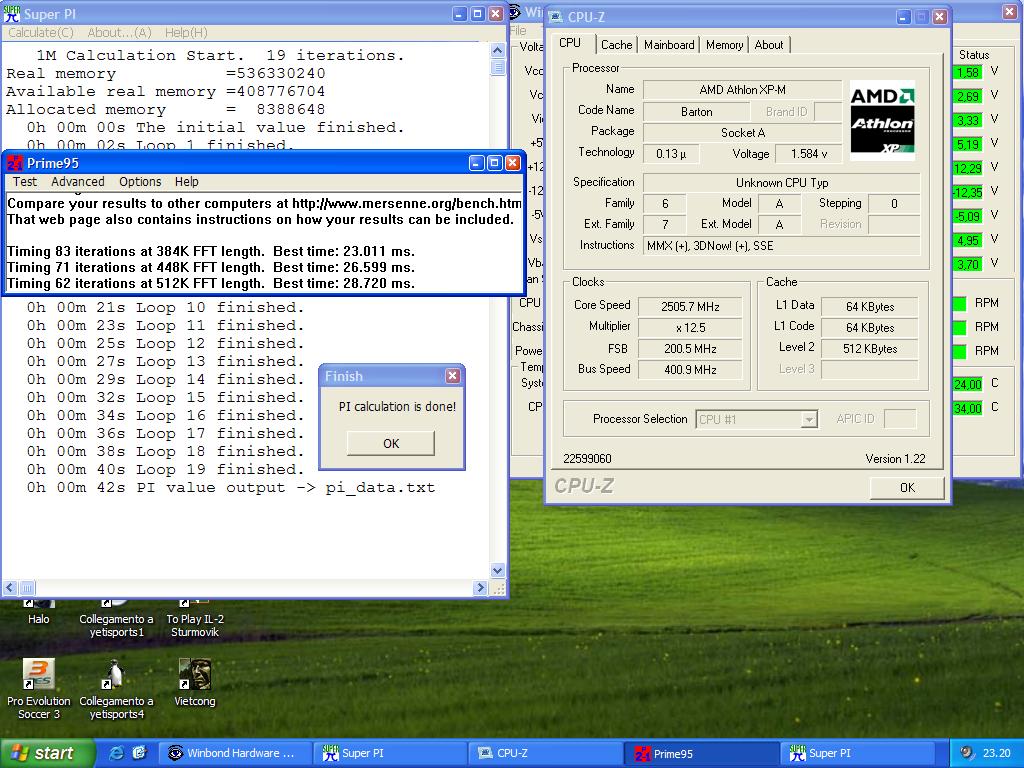Screen dimensions: 1024x768
Task: Open the Options menu in Prime95
Action: pos(140,182)
